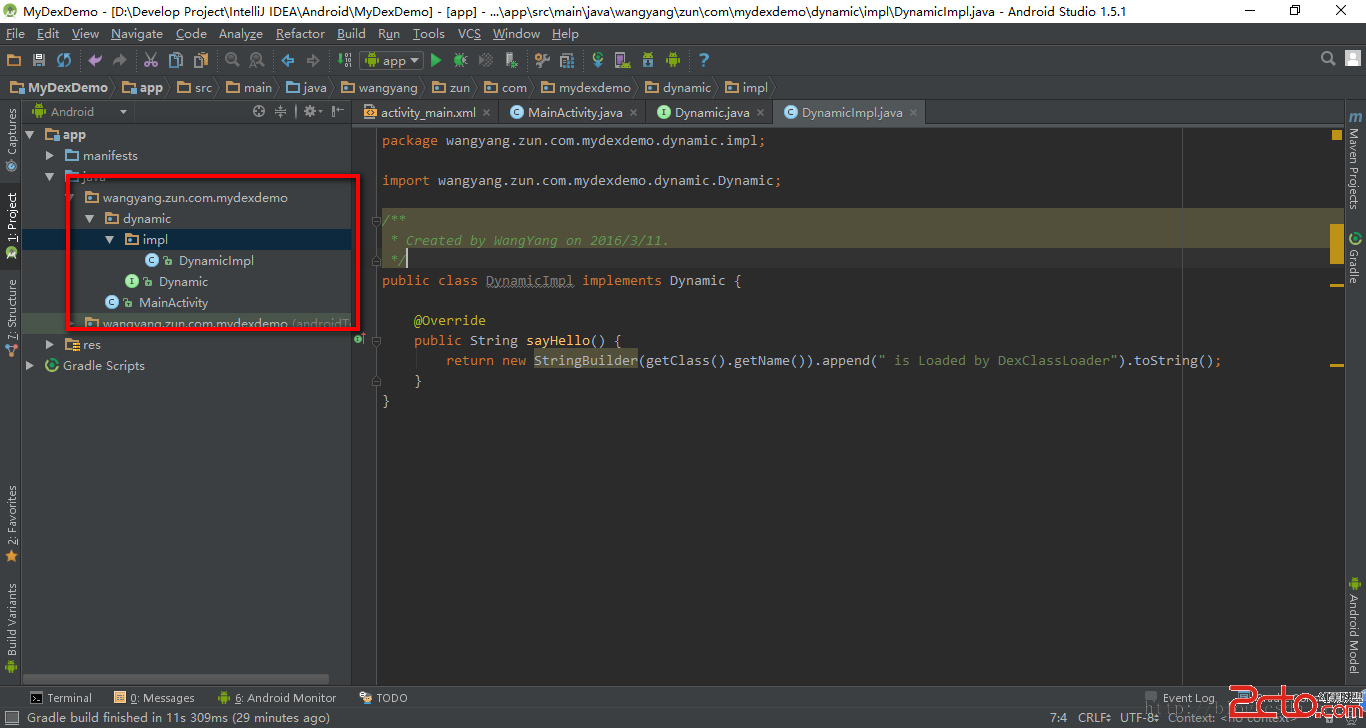Select DynamicImpl class in project tree

(x=216, y=261)
